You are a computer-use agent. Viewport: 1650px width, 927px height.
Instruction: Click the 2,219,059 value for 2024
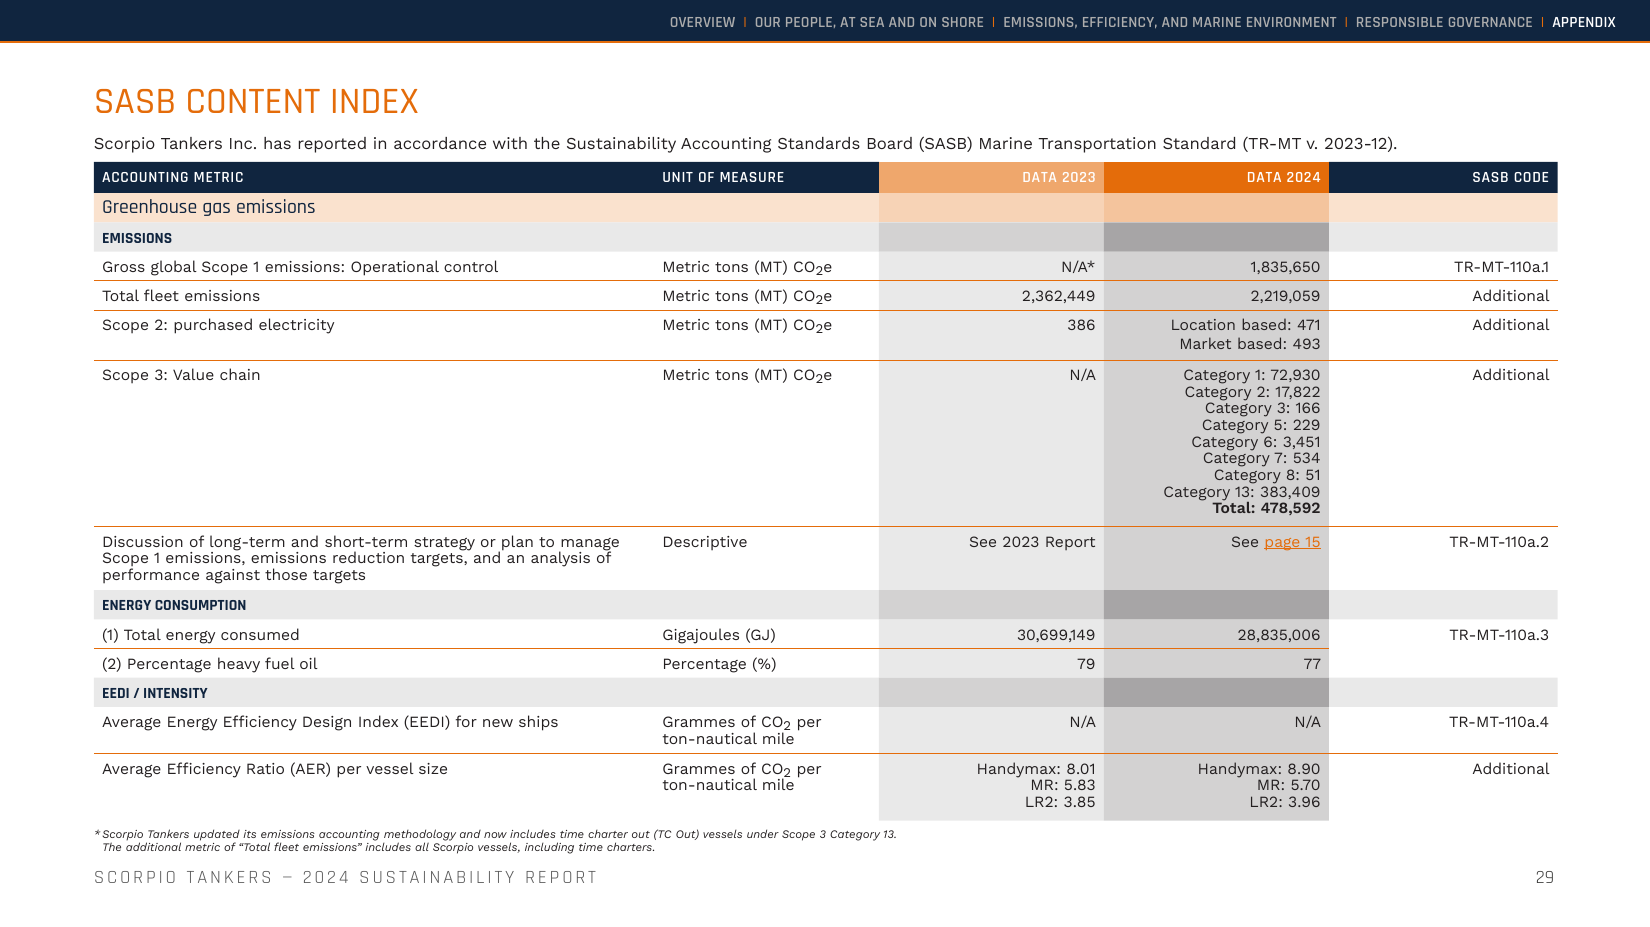[1285, 296]
